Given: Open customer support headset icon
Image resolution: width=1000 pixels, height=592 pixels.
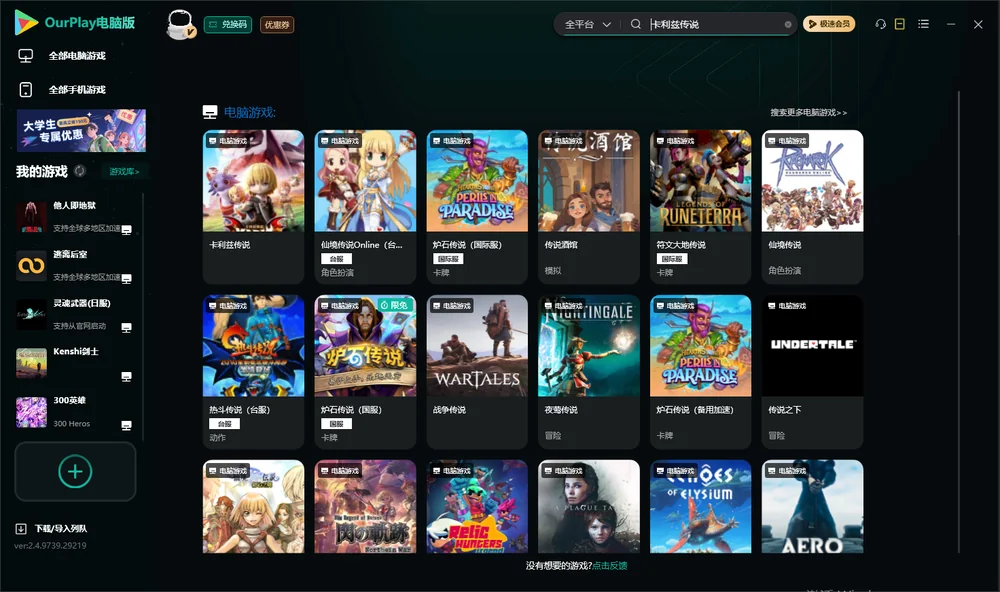Looking at the screenshot, I should pos(880,24).
